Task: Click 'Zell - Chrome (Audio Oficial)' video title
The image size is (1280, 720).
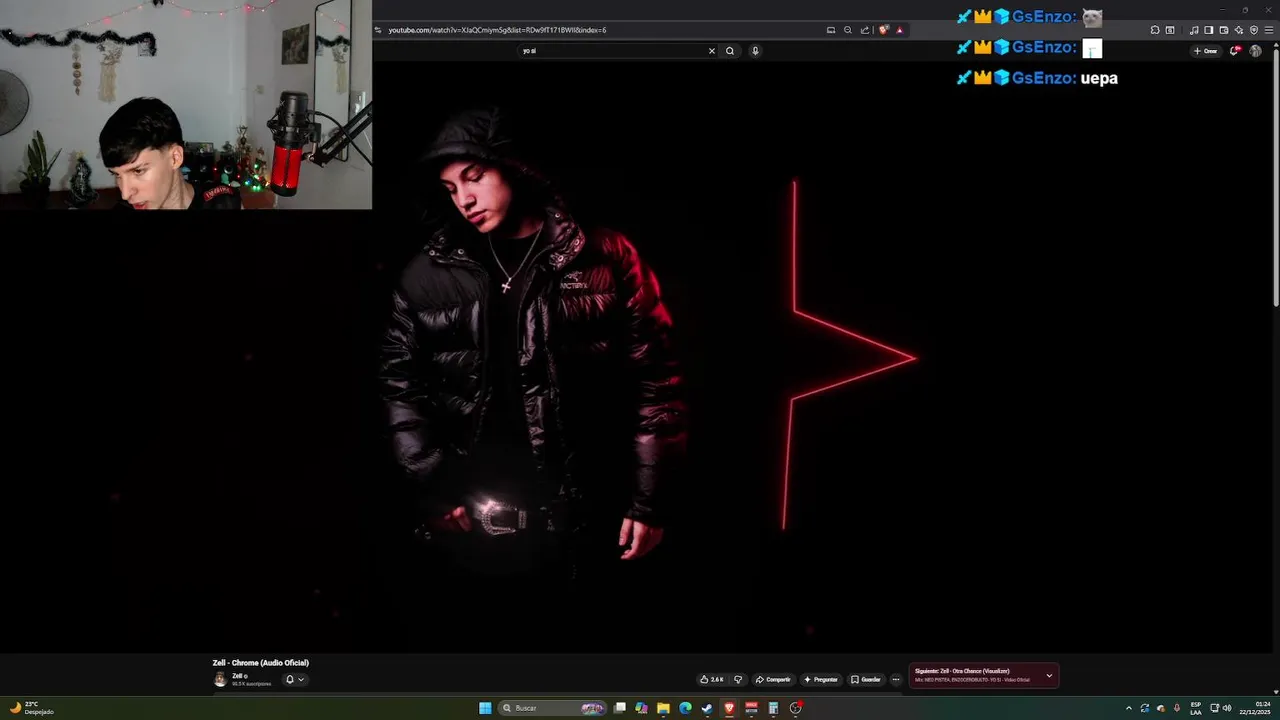Action: [x=260, y=663]
